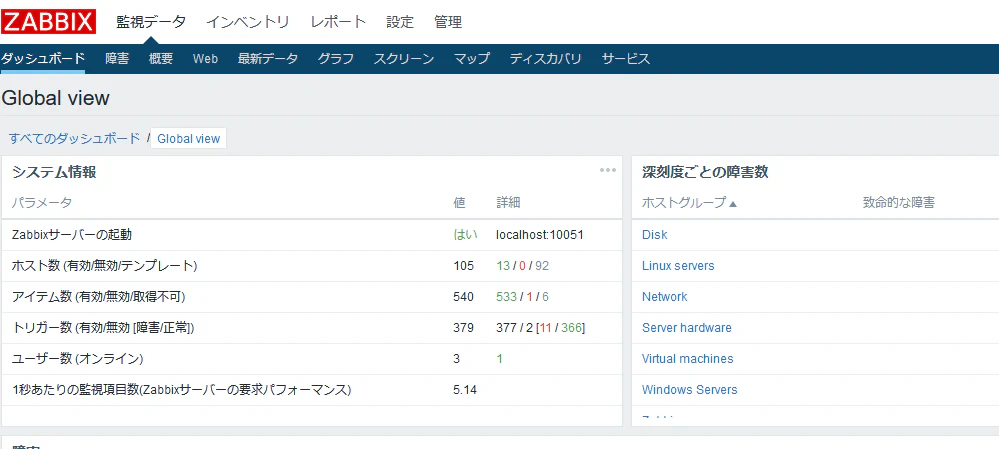
Task: Open the Windows Servers host group link
Action: 689,390
